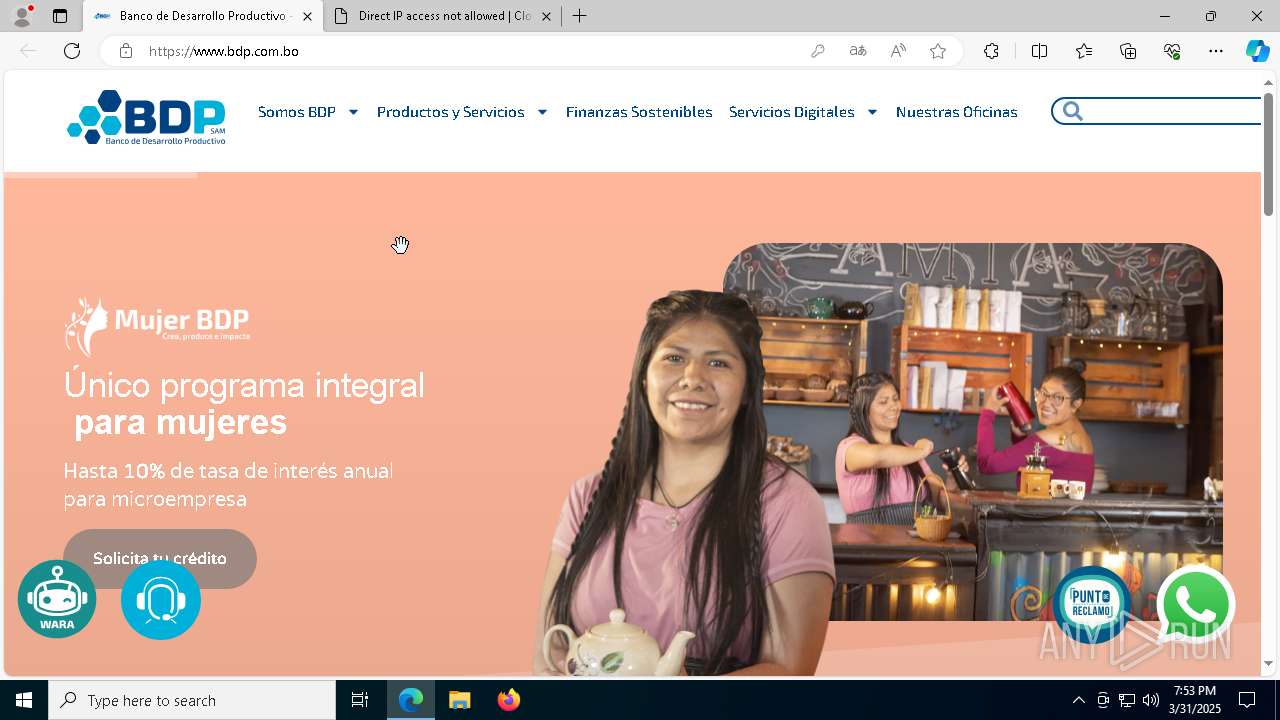Open the WARA chatbot icon
Image resolution: width=1280 pixels, height=720 pixels.
click(57, 599)
